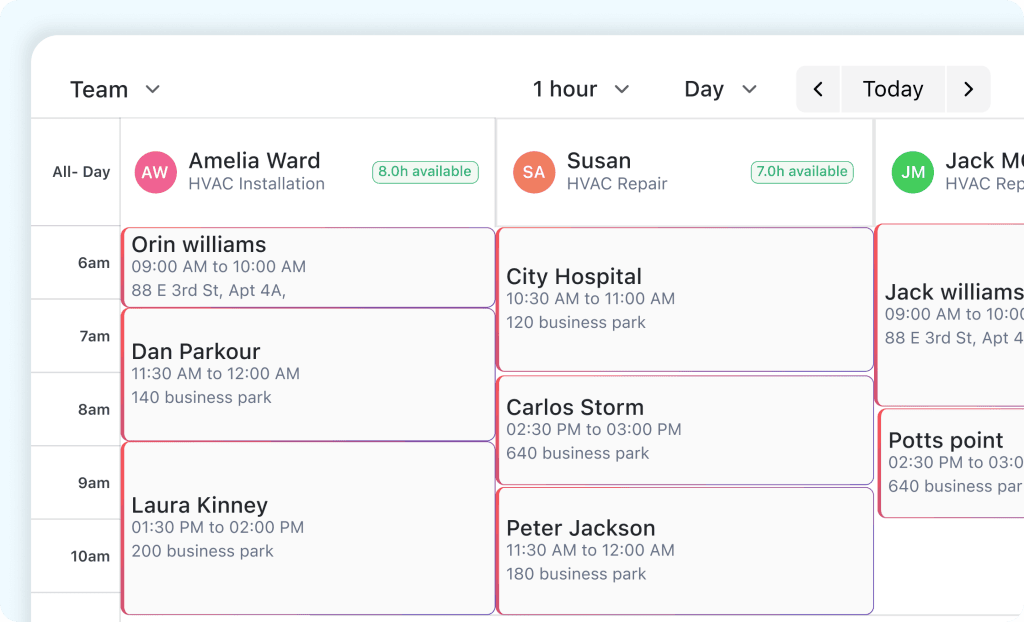Image resolution: width=1024 pixels, height=622 pixels.
Task: Click Amelia Ward's AW avatar
Action: click(x=155, y=172)
